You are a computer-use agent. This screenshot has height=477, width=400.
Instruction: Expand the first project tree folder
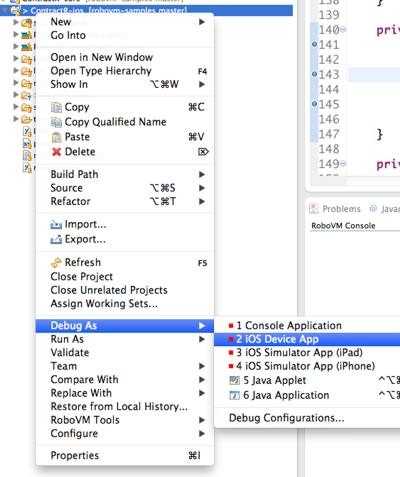[16, 22]
